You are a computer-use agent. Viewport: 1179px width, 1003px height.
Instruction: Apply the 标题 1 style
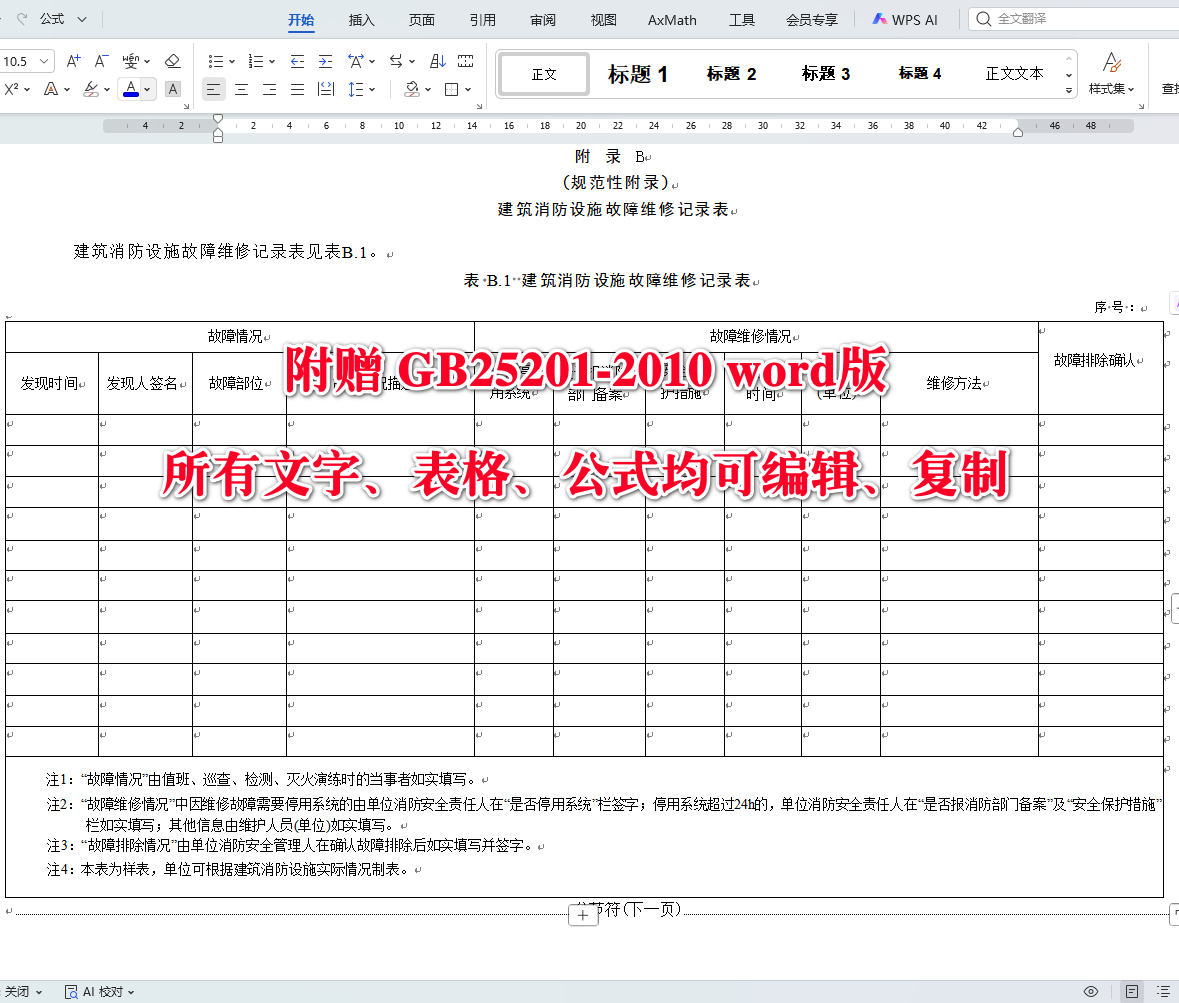tap(637, 73)
